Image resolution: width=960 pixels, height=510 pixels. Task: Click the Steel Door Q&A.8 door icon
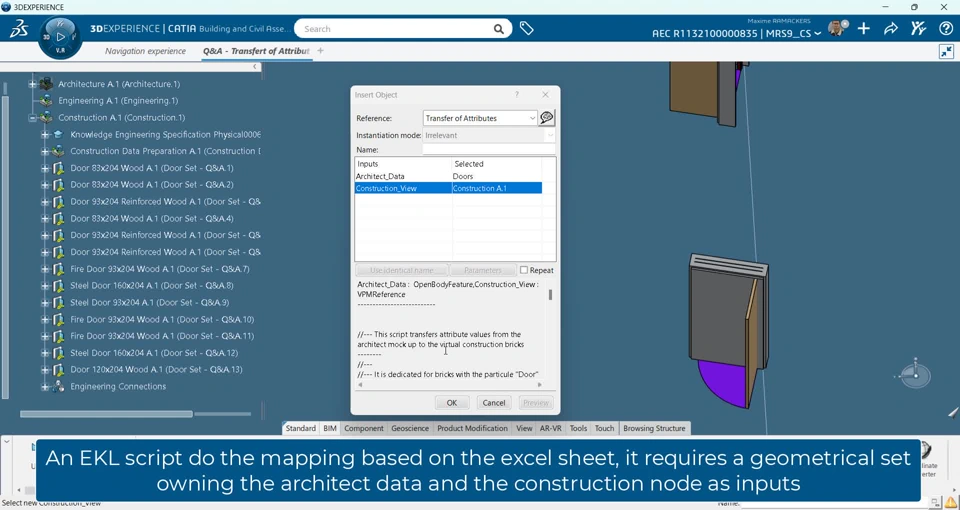pyautogui.click(x=58, y=285)
